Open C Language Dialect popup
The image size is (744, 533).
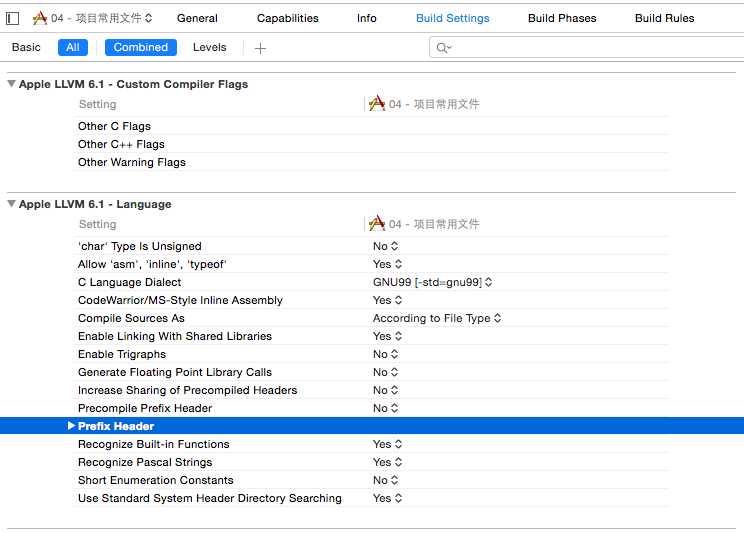tap(432, 282)
